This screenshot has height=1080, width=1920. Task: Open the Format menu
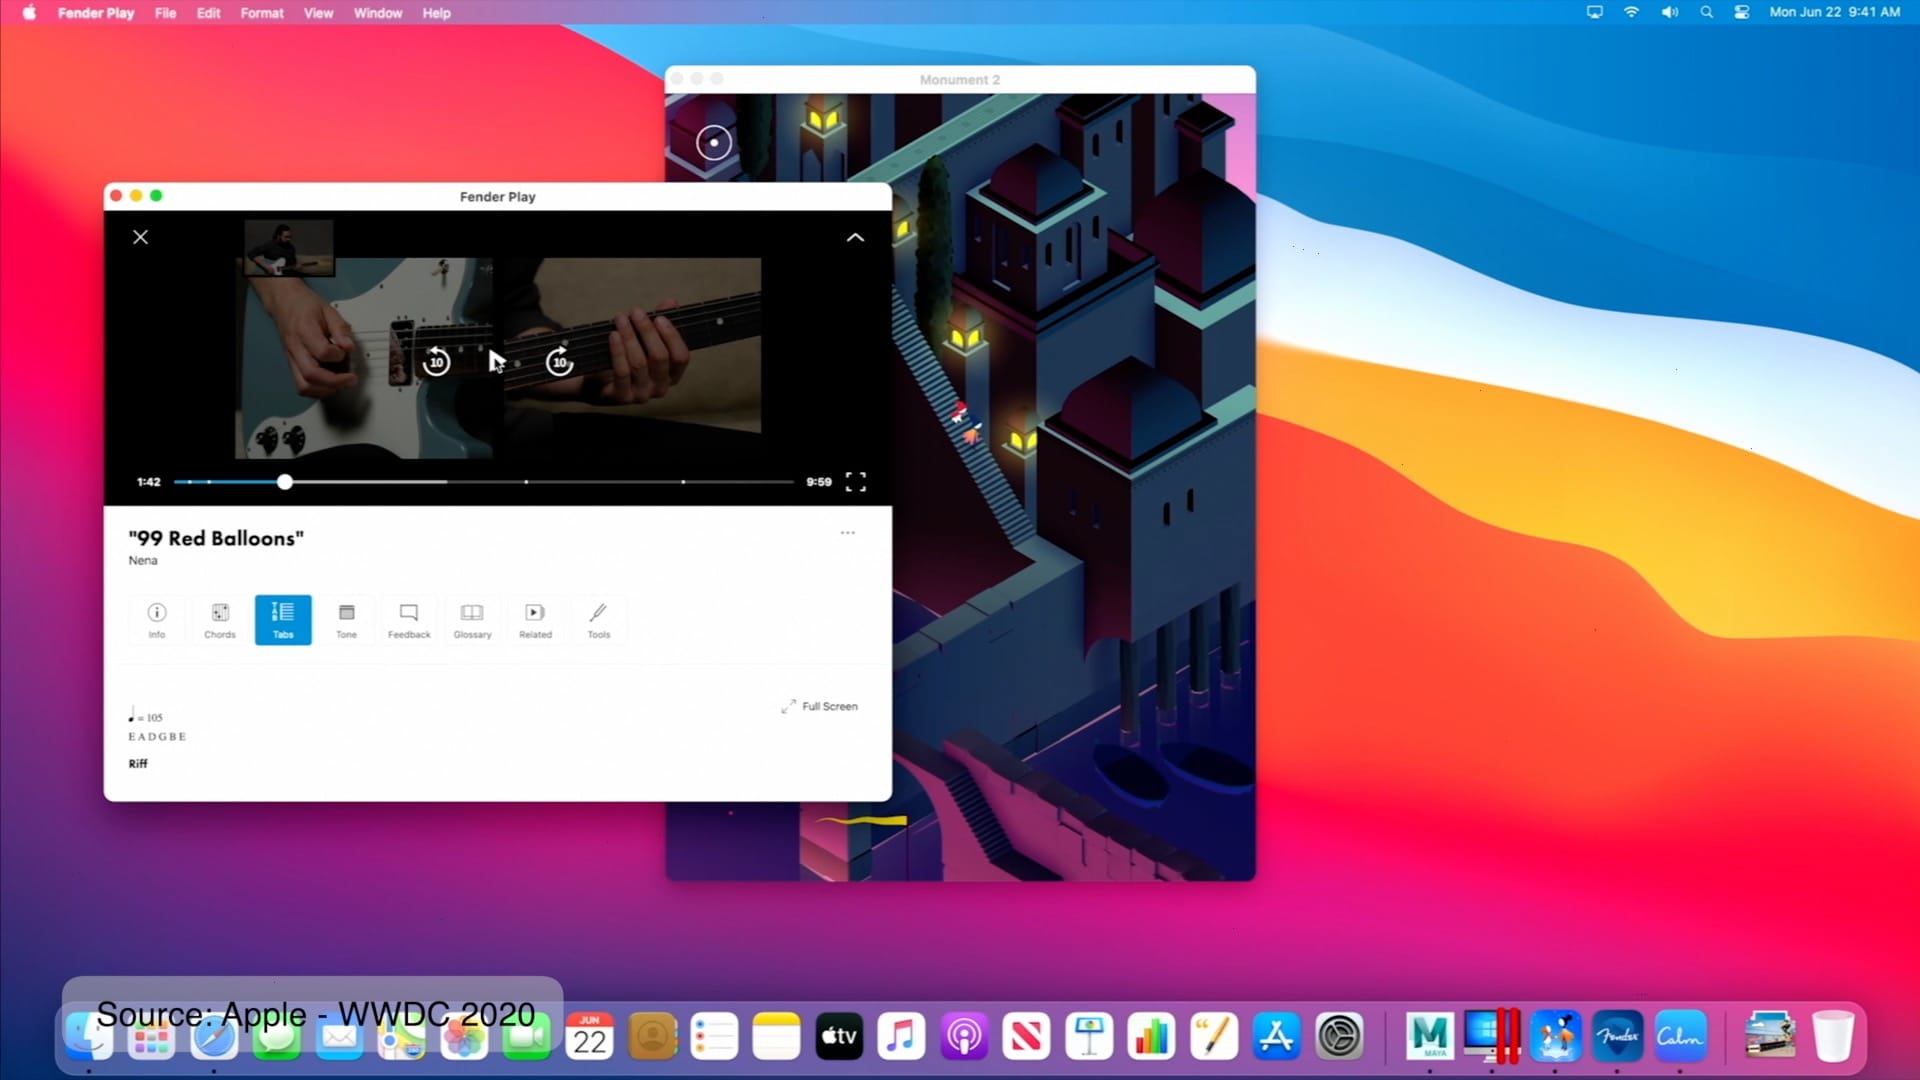pyautogui.click(x=262, y=13)
